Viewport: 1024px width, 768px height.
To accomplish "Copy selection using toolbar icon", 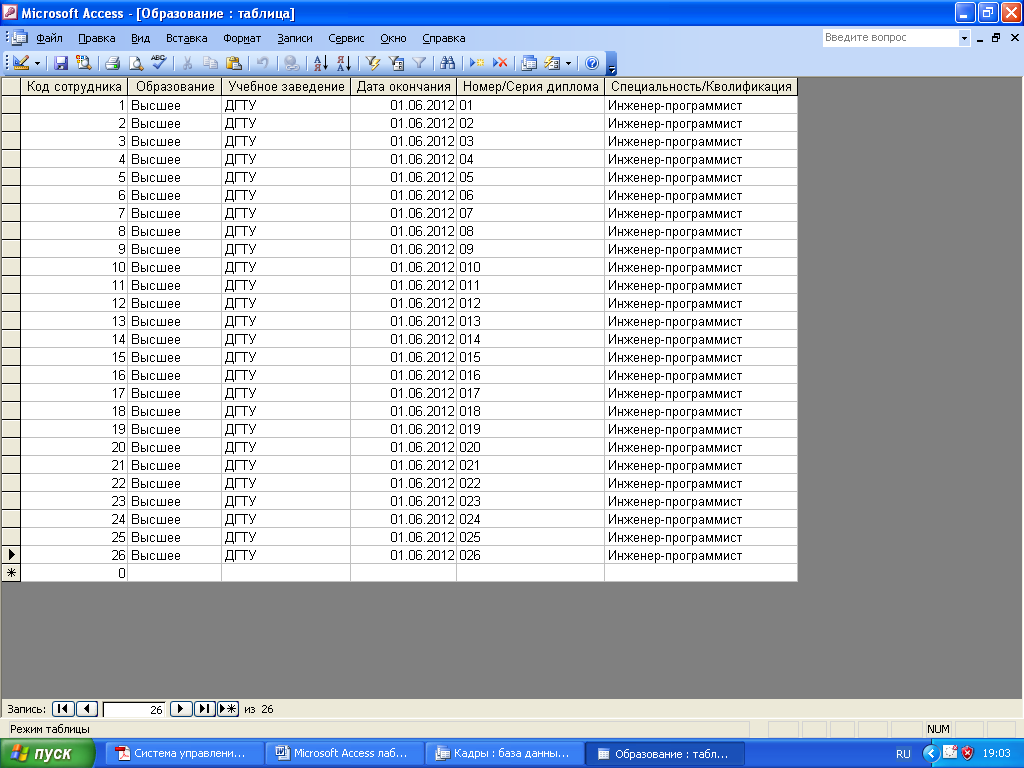I will (210, 63).
